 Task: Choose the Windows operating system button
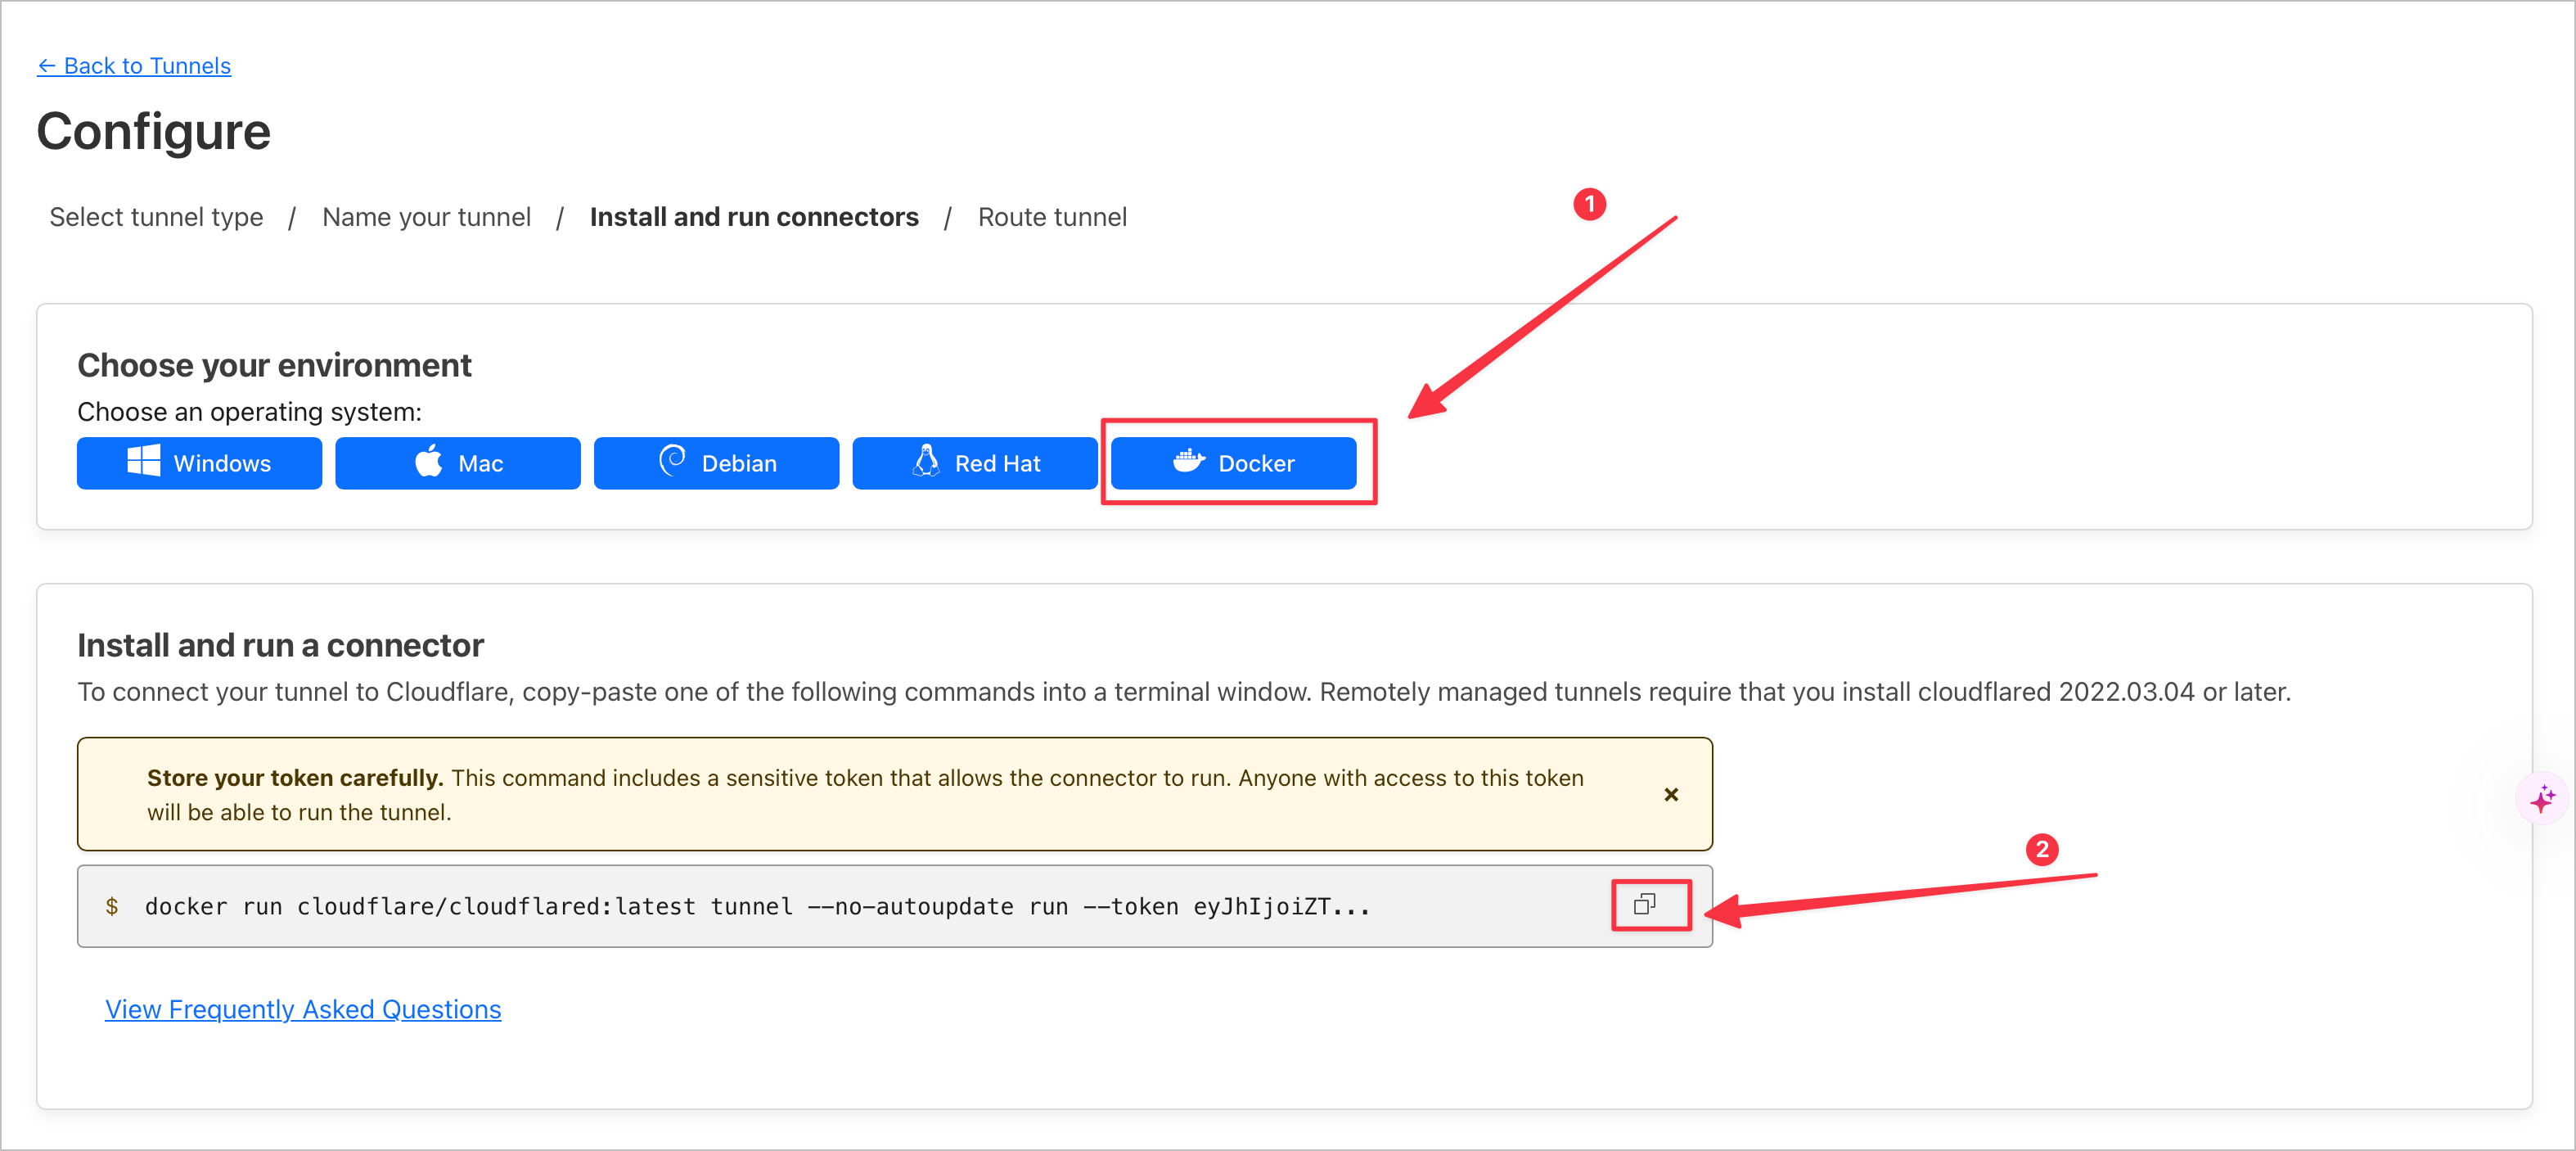click(x=199, y=463)
